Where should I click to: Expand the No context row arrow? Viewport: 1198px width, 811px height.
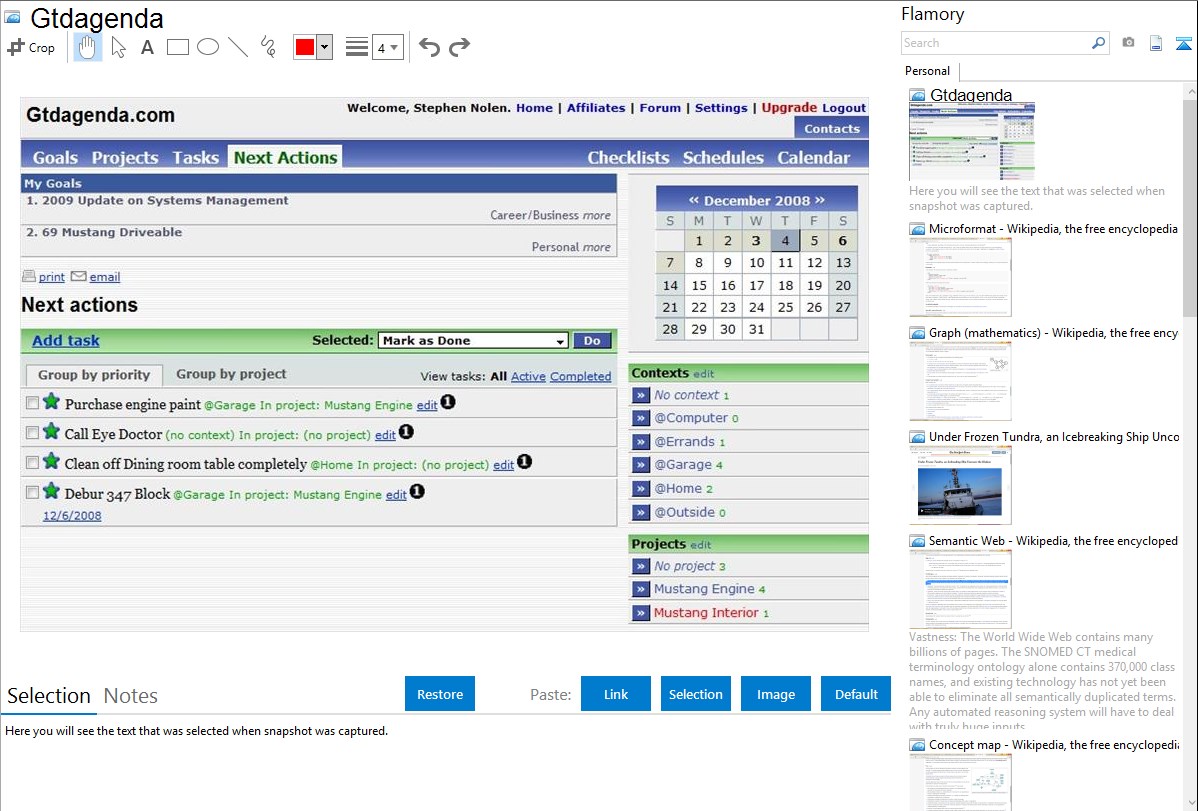click(640, 395)
